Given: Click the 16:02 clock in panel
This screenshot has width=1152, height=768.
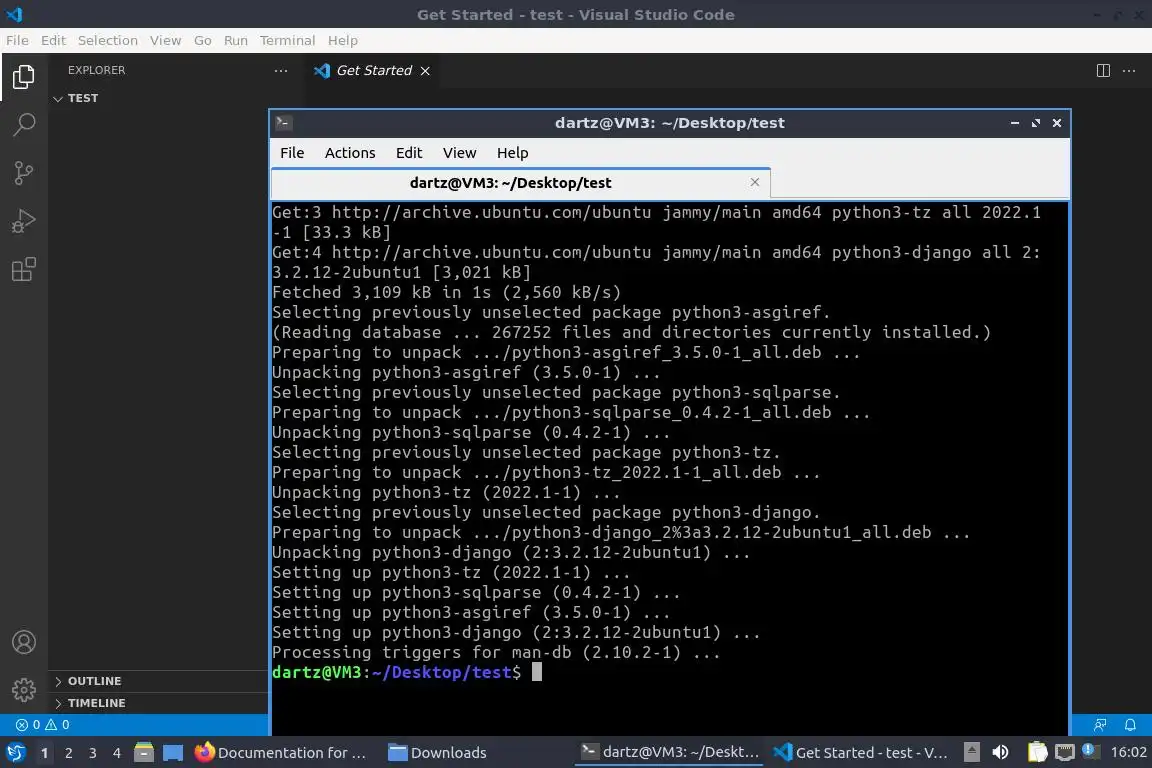Looking at the screenshot, I should pyautogui.click(x=1128, y=753).
